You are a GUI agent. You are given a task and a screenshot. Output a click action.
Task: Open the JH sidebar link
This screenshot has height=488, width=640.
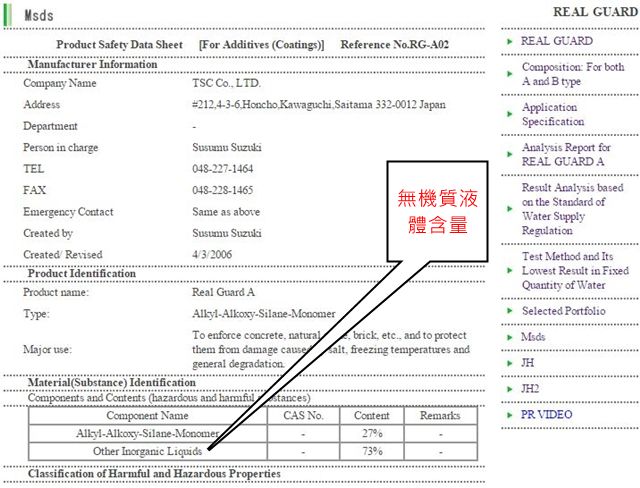(527, 363)
